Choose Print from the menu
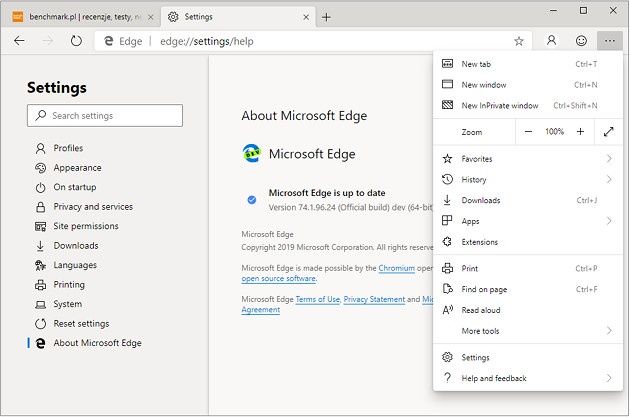This screenshot has height=417, width=630. (528, 268)
